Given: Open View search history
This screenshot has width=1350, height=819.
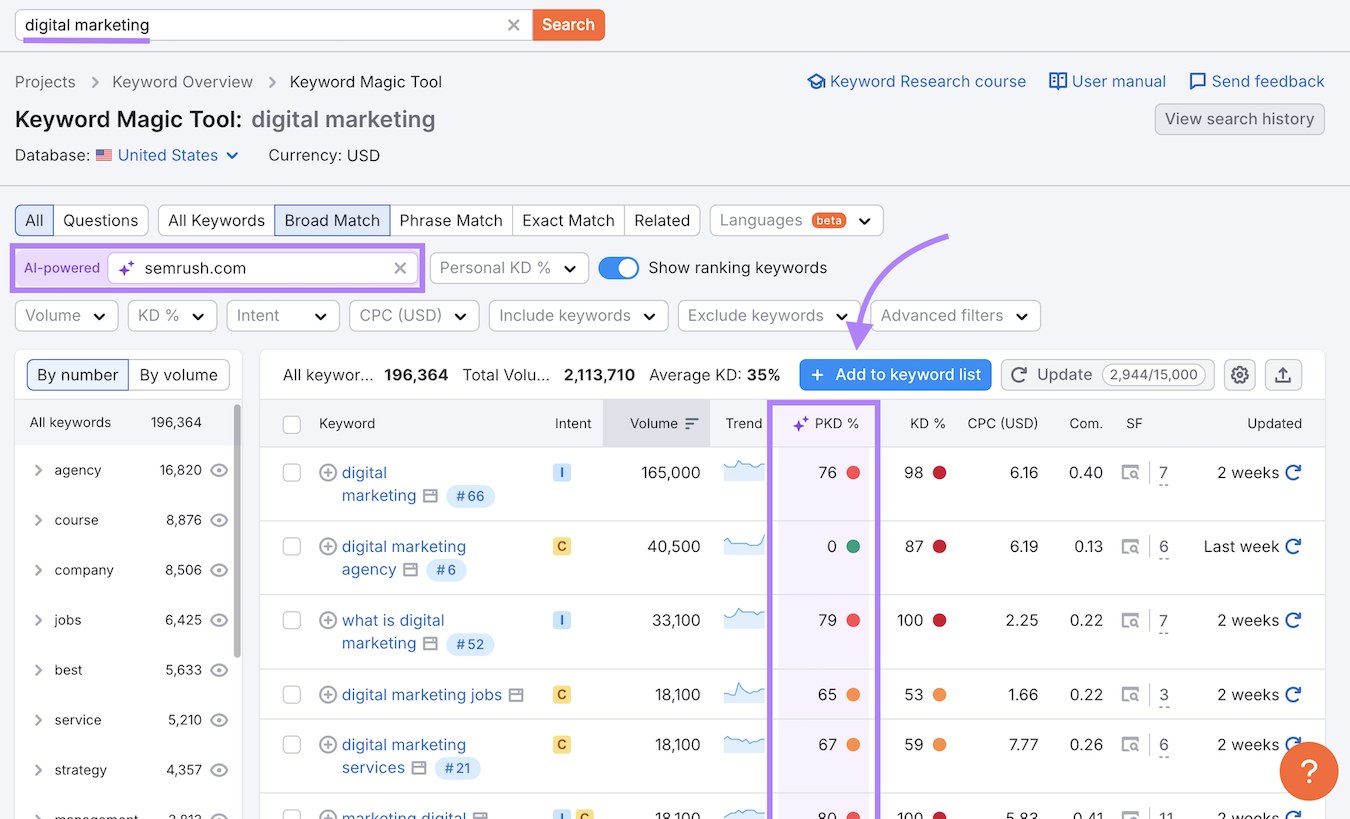Looking at the screenshot, I should coord(1239,119).
